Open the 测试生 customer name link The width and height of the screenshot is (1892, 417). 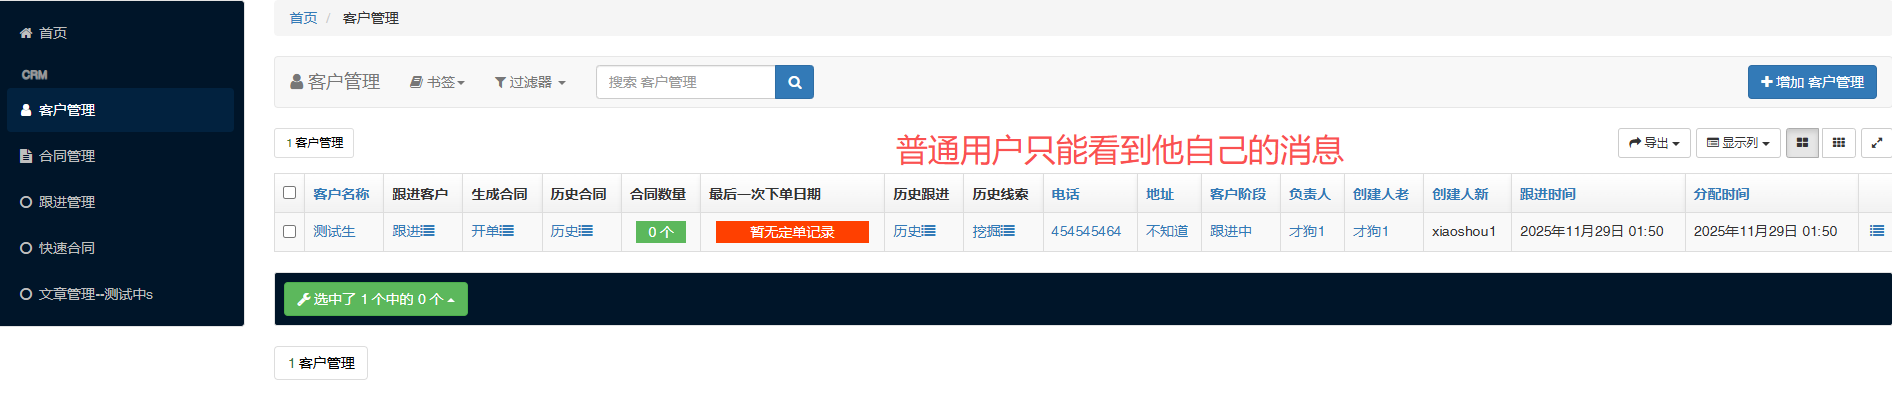pos(334,231)
